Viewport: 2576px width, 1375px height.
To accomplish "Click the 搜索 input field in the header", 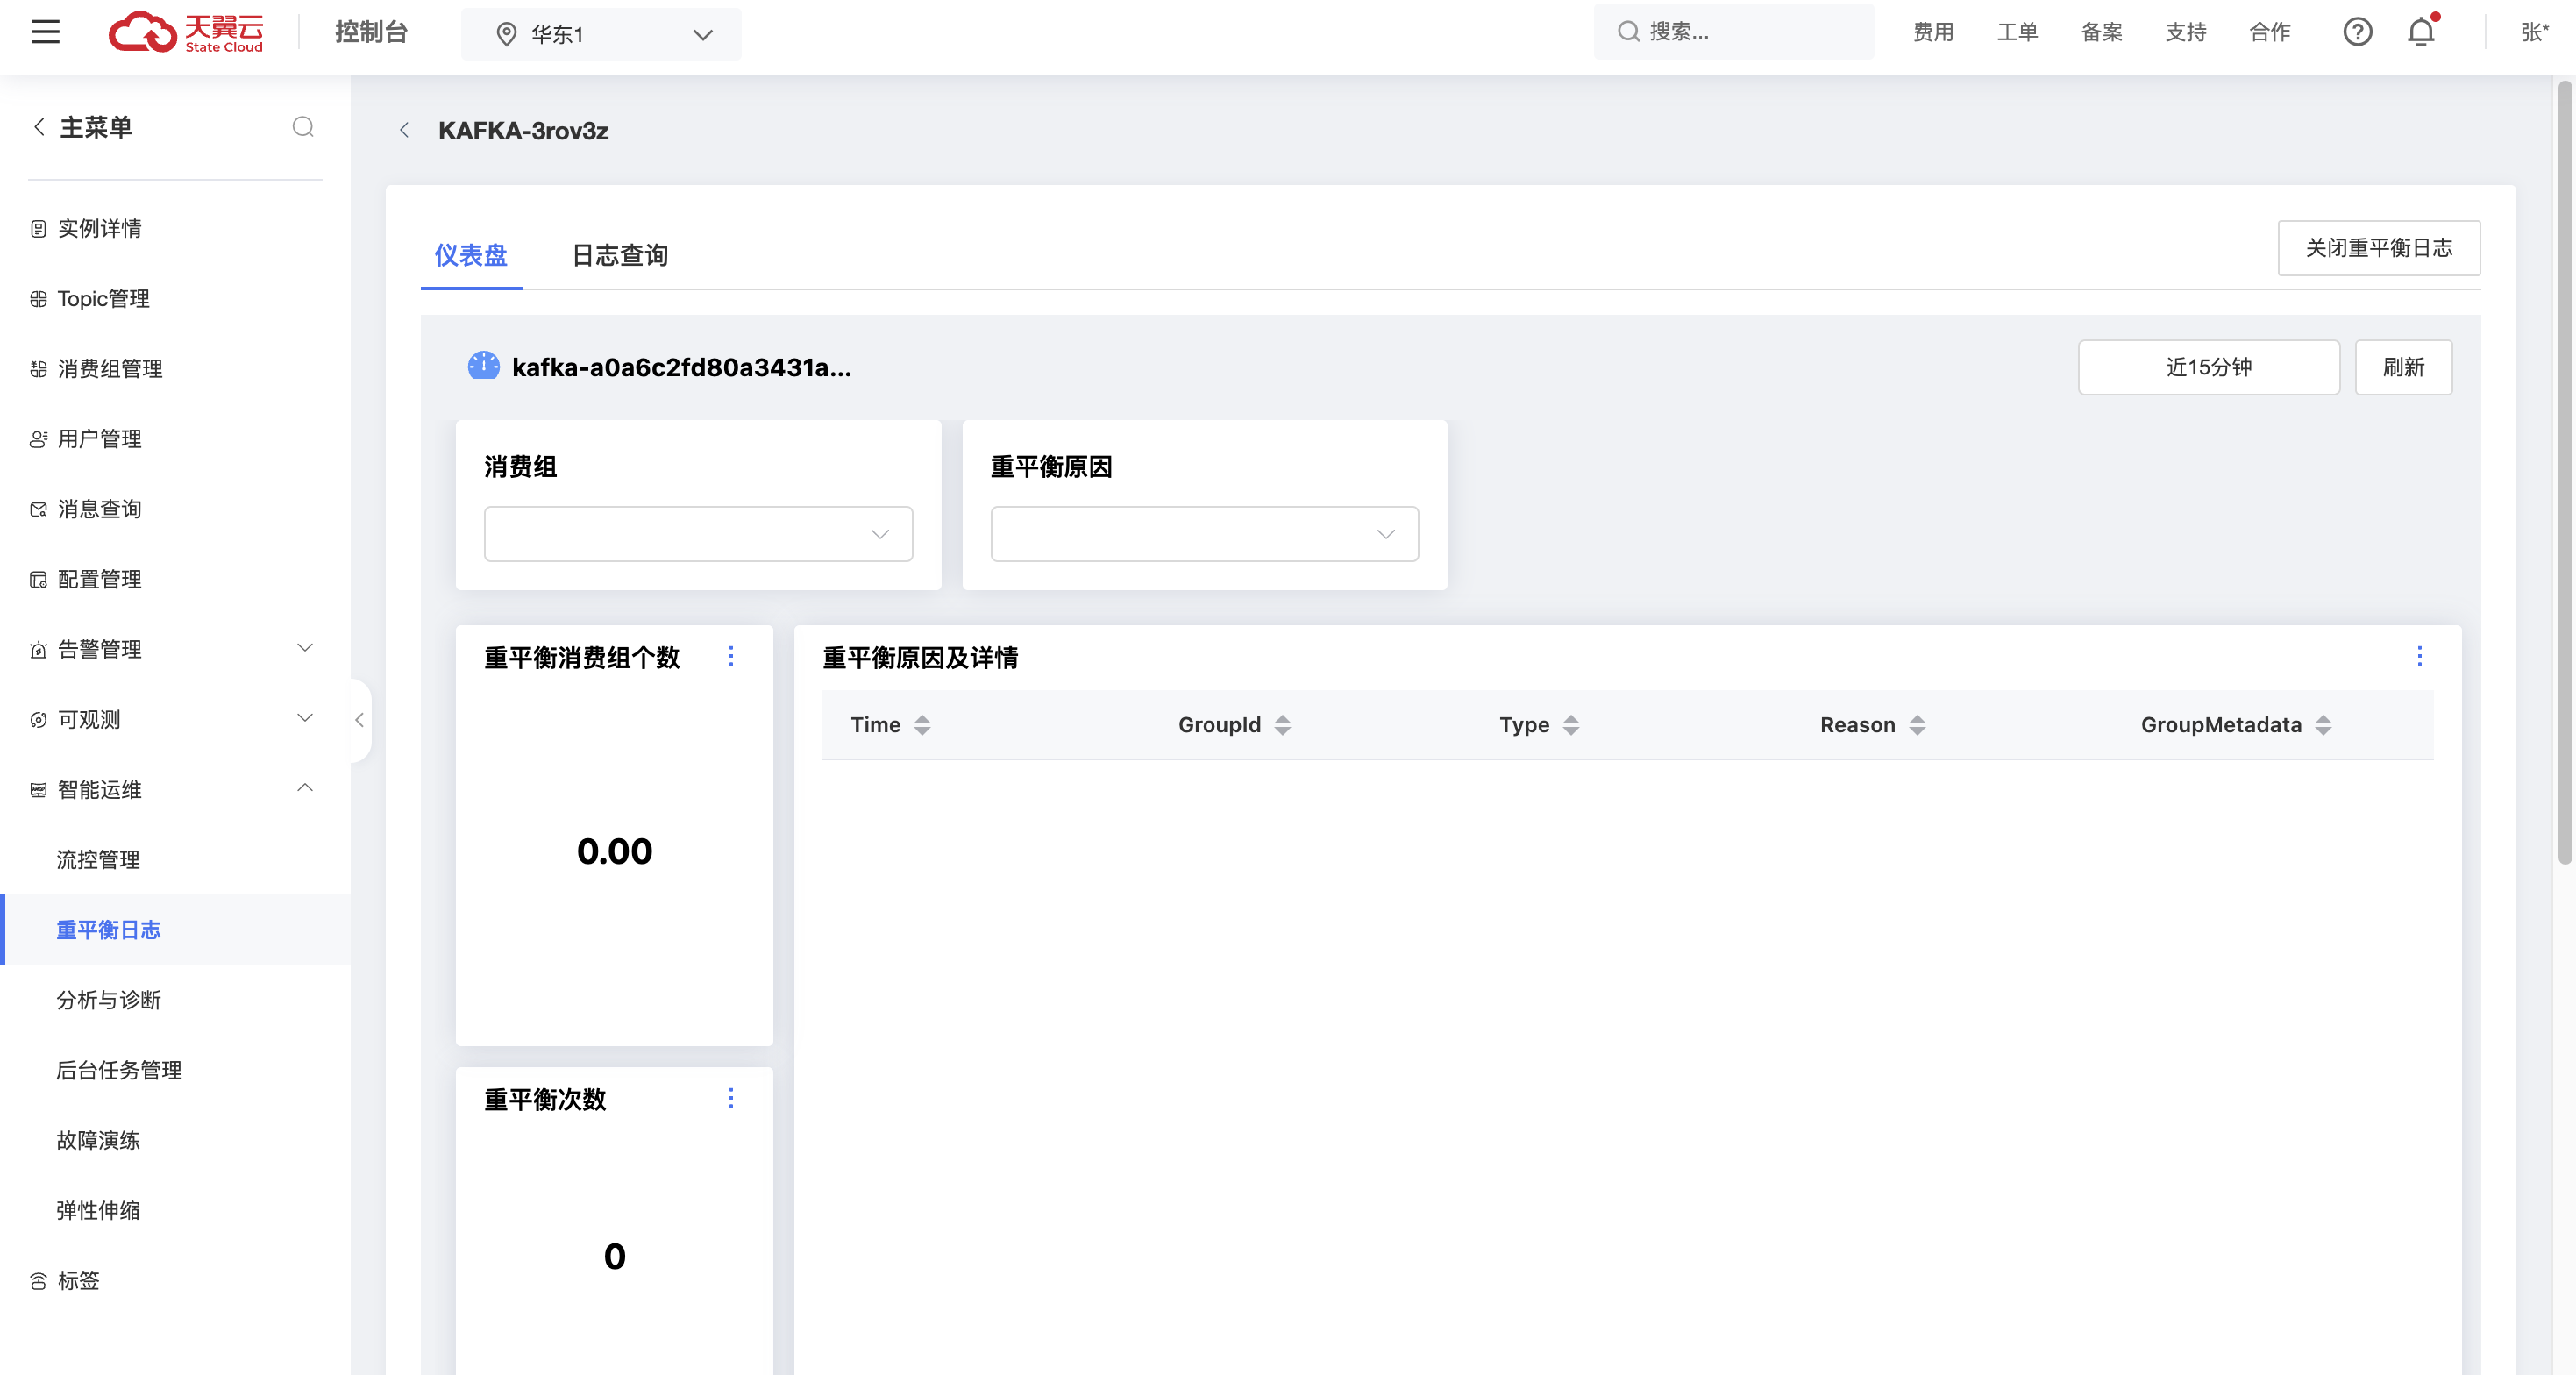I will (1733, 32).
